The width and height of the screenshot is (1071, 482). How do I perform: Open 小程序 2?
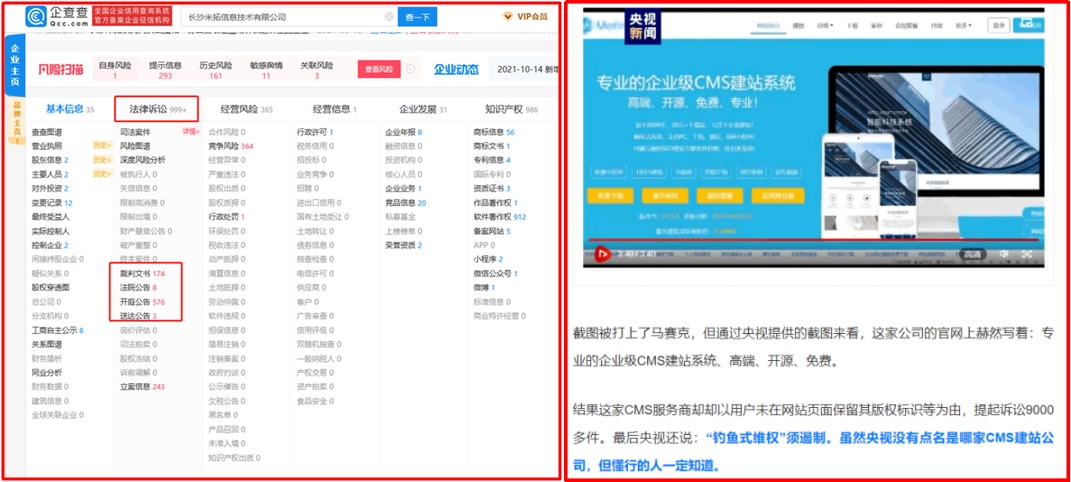(488, 259)
